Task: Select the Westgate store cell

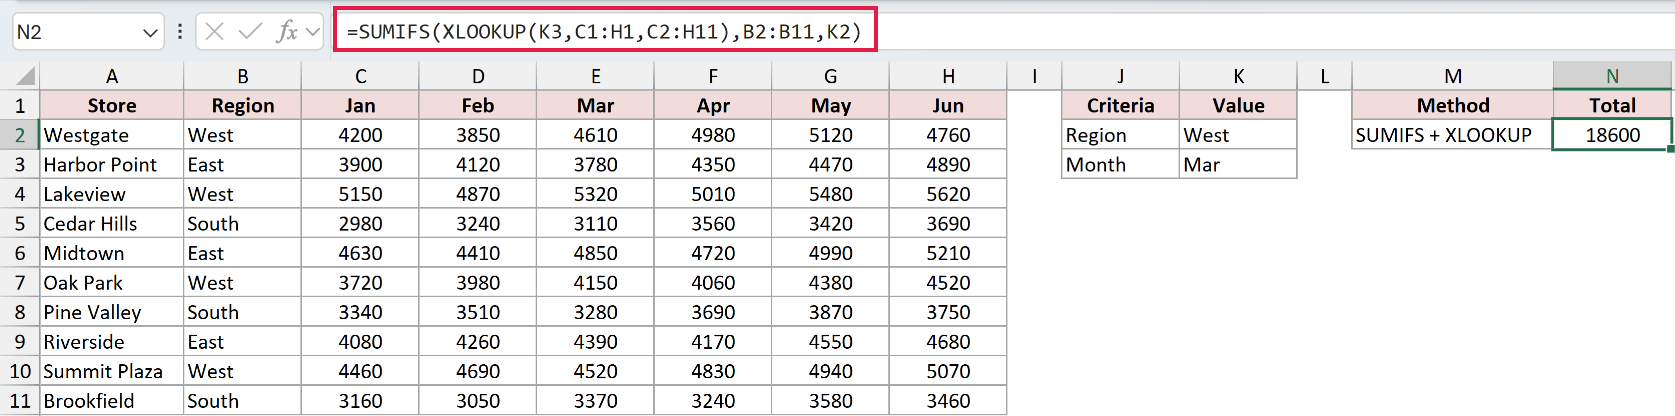Action: point(112,135)
